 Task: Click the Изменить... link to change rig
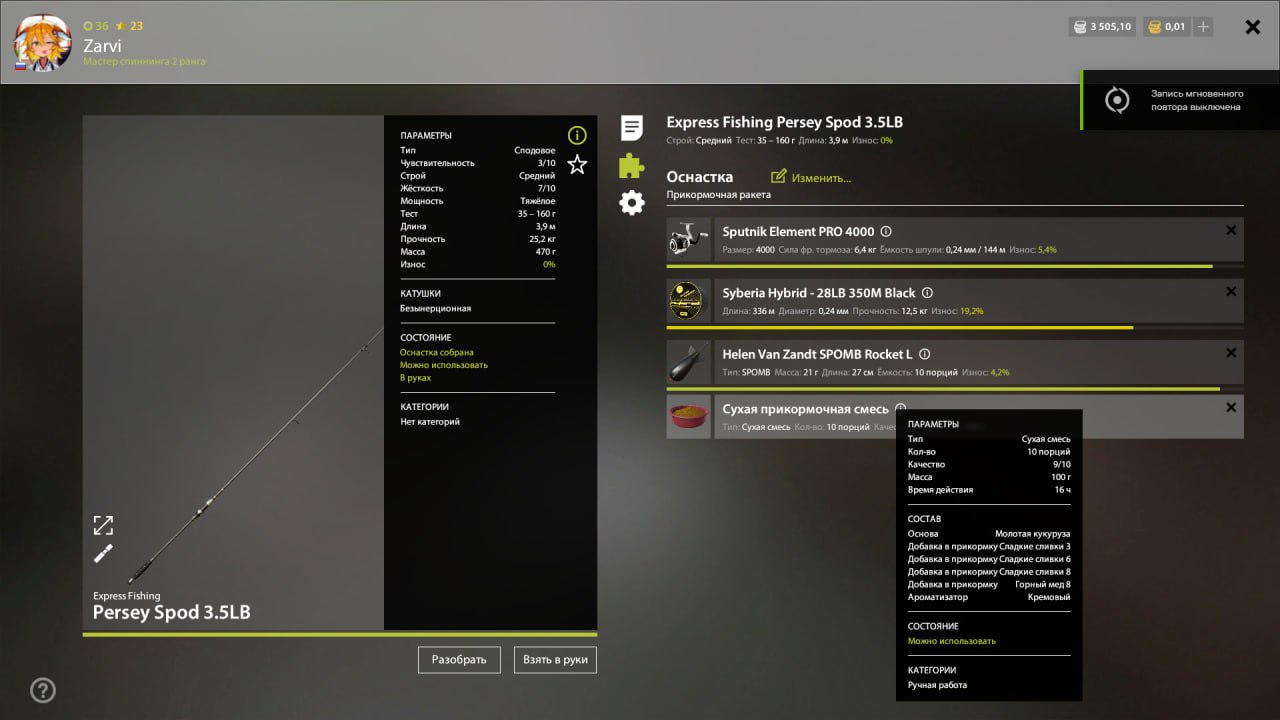[821, 178]
